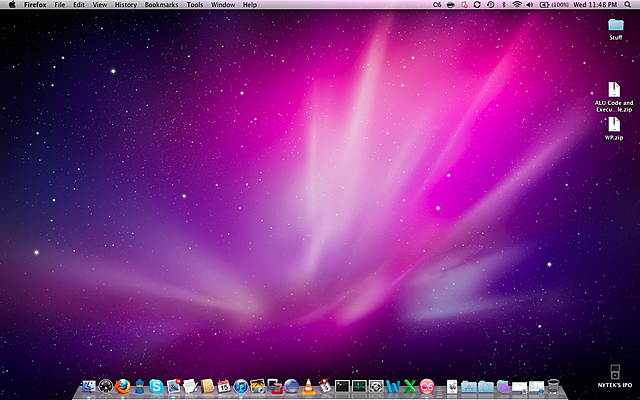Open the Tools menu
This screenshot has width=640, height=400.
(195, 5)
